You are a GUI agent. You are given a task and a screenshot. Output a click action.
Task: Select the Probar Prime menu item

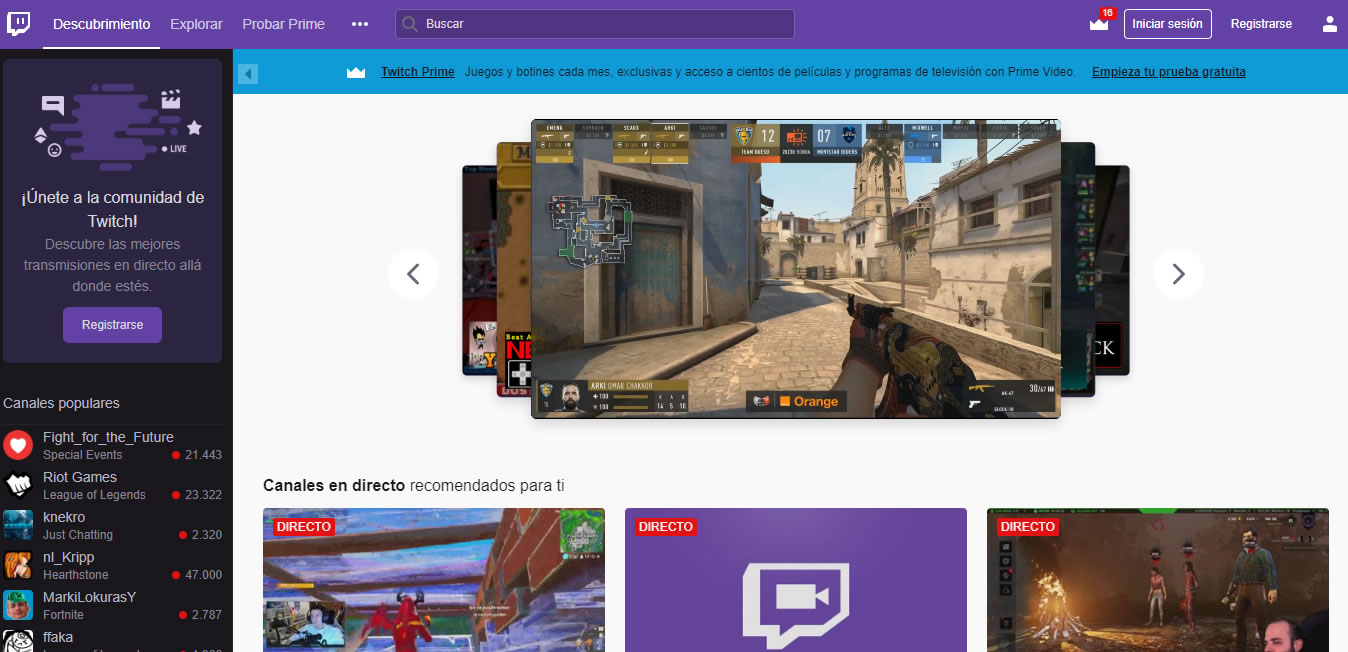point(283,24)
